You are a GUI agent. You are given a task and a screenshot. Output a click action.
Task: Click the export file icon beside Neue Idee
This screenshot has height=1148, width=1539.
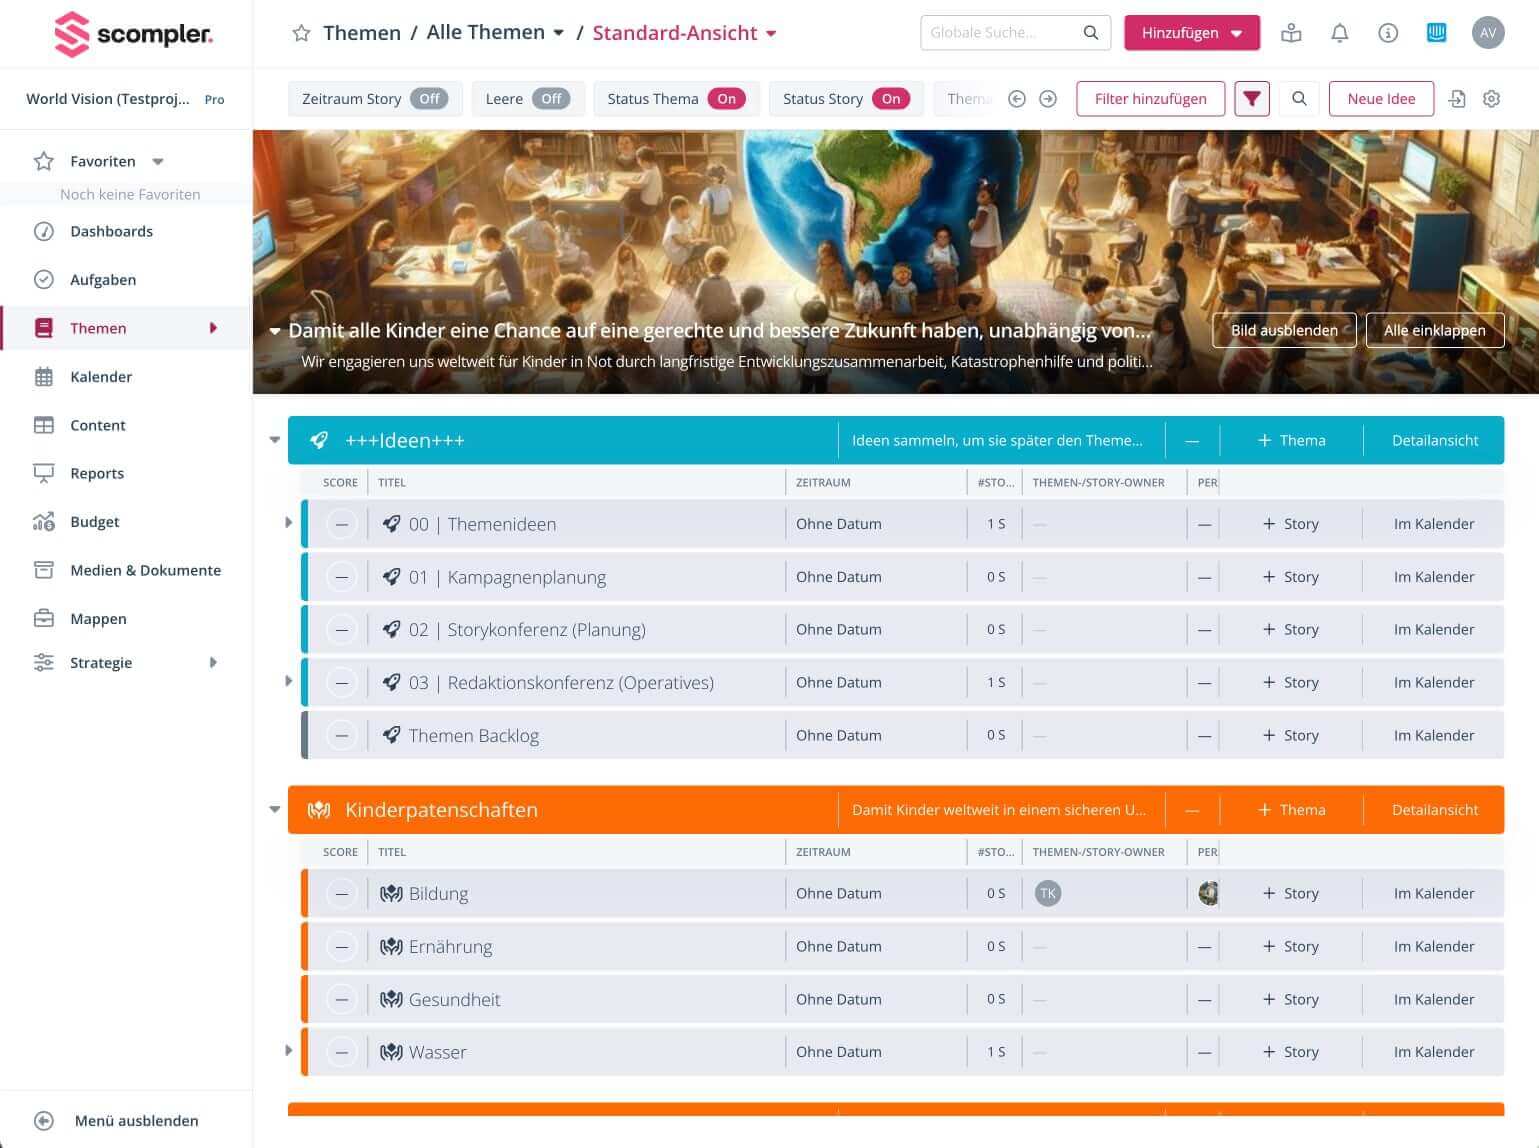click(x=1457, y=99)
